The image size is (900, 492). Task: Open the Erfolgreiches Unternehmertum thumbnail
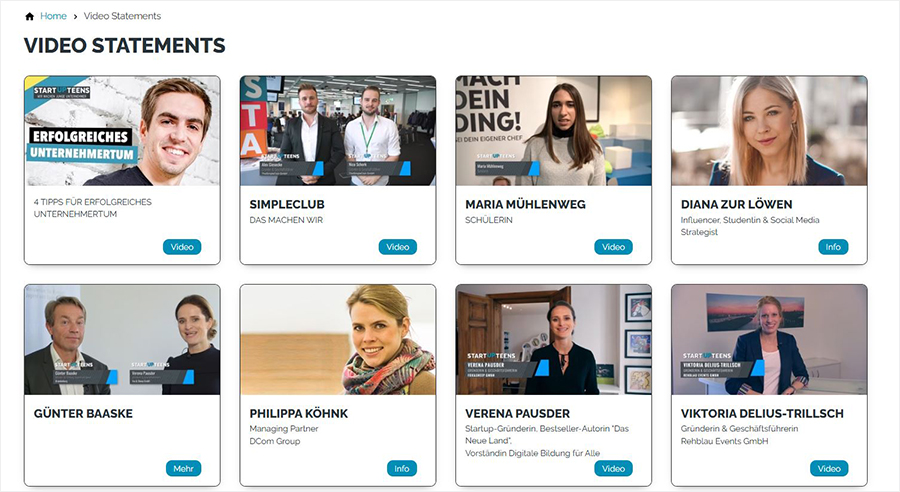[122, 131]
